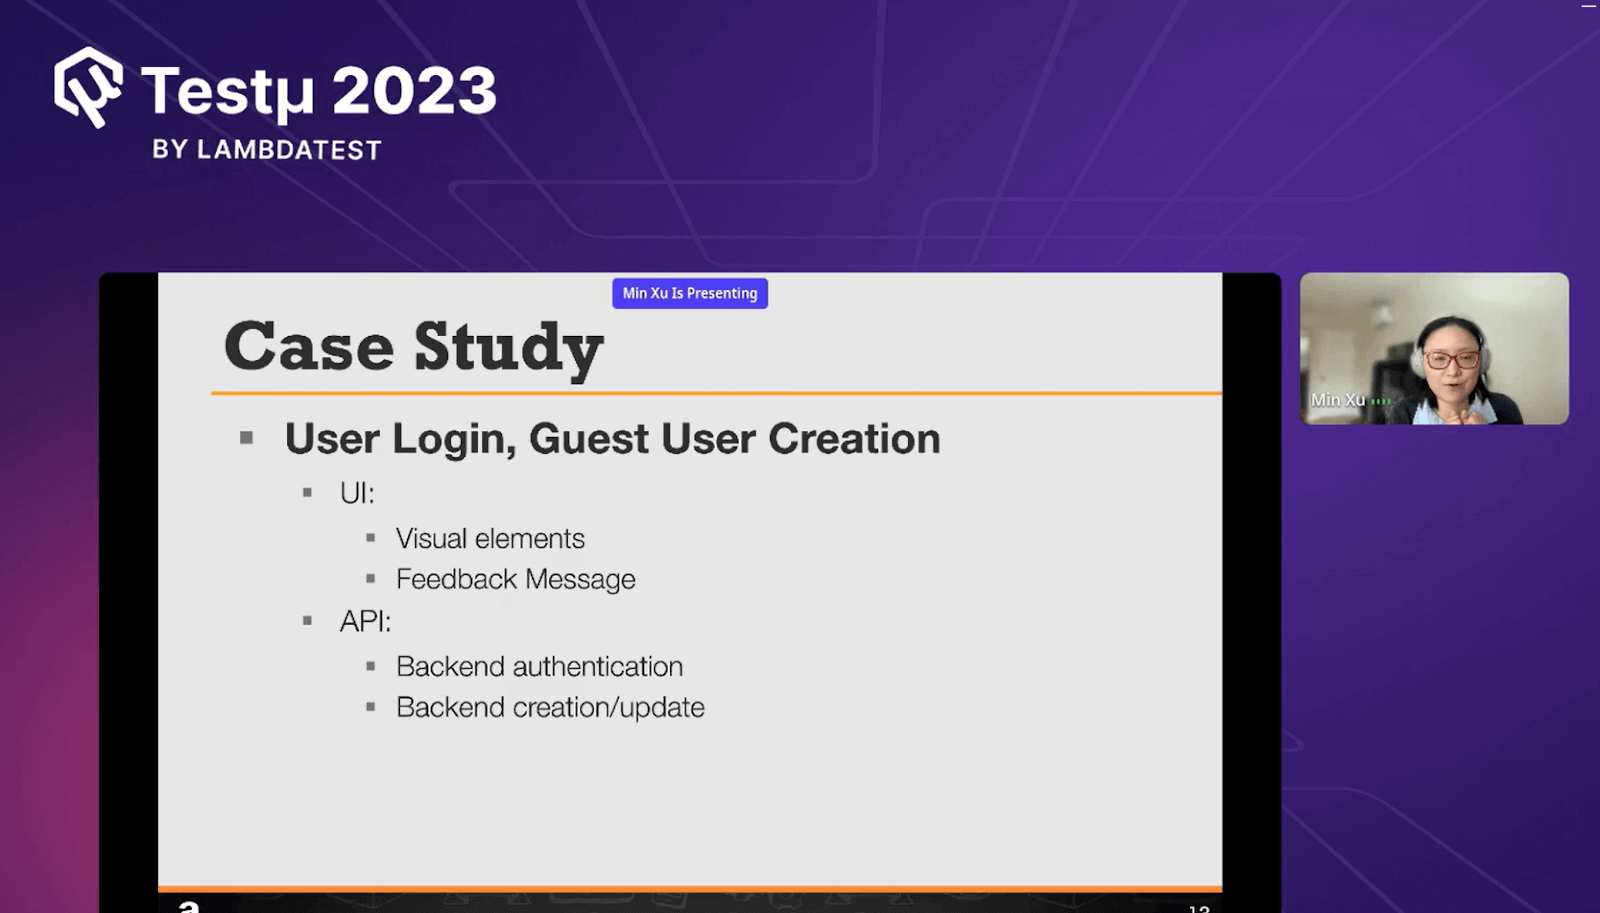Click the bullet marker next to UI:
This screenshot has height=913, width=1600.
tap(308, 493)
